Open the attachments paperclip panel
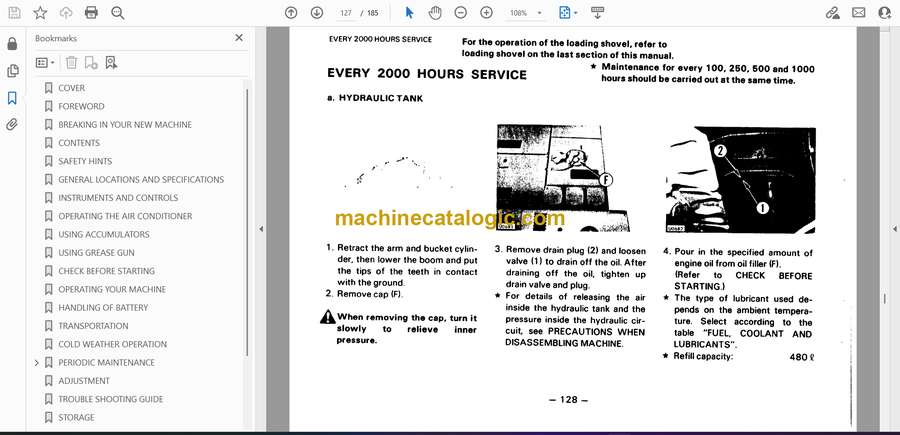Viewport: 900px width, 435px height. tap(12, 125)
